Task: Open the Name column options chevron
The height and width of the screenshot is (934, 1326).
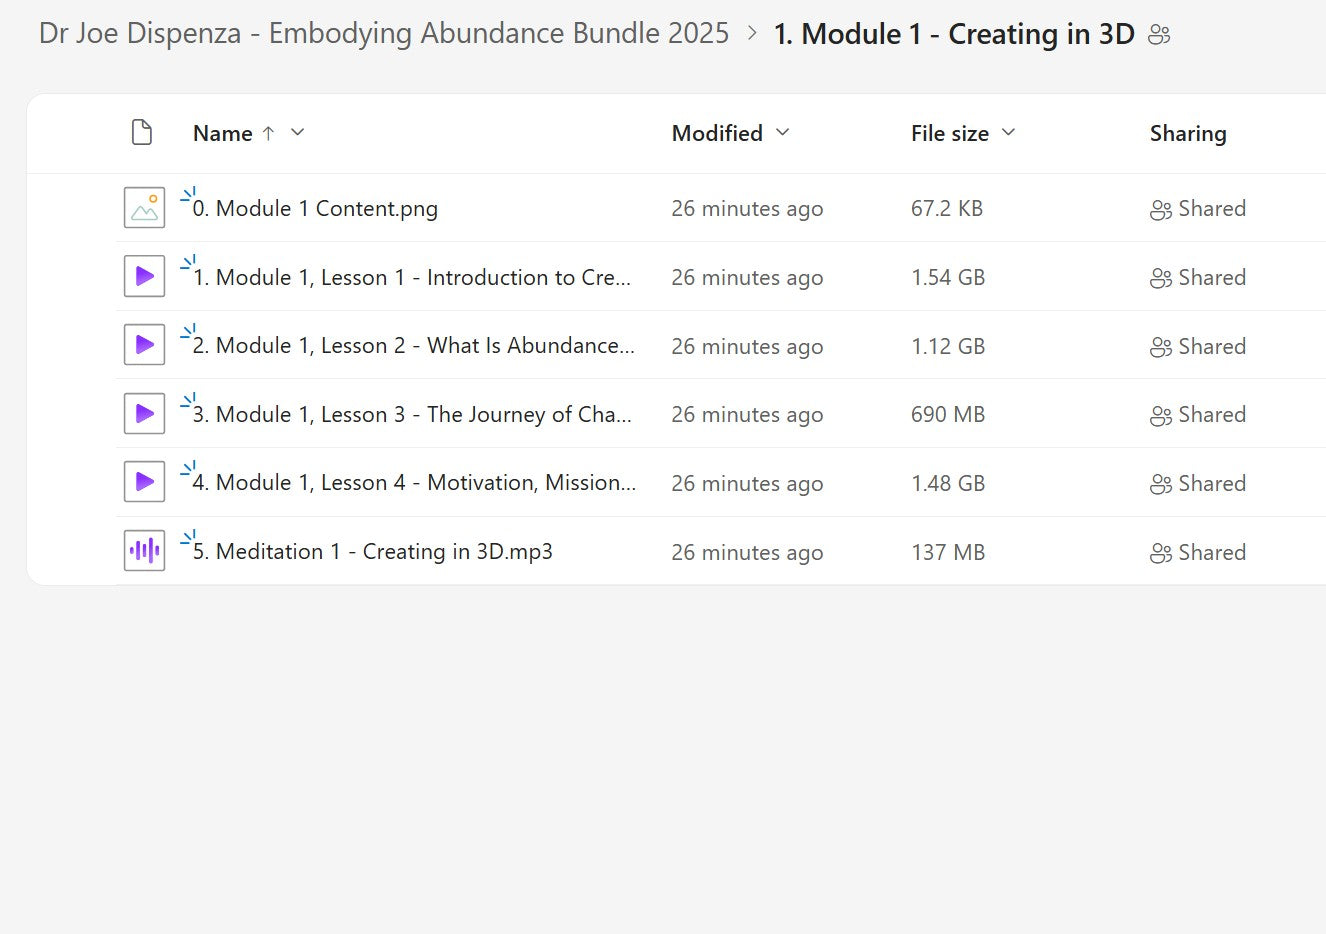Action: tap(297, 133)
